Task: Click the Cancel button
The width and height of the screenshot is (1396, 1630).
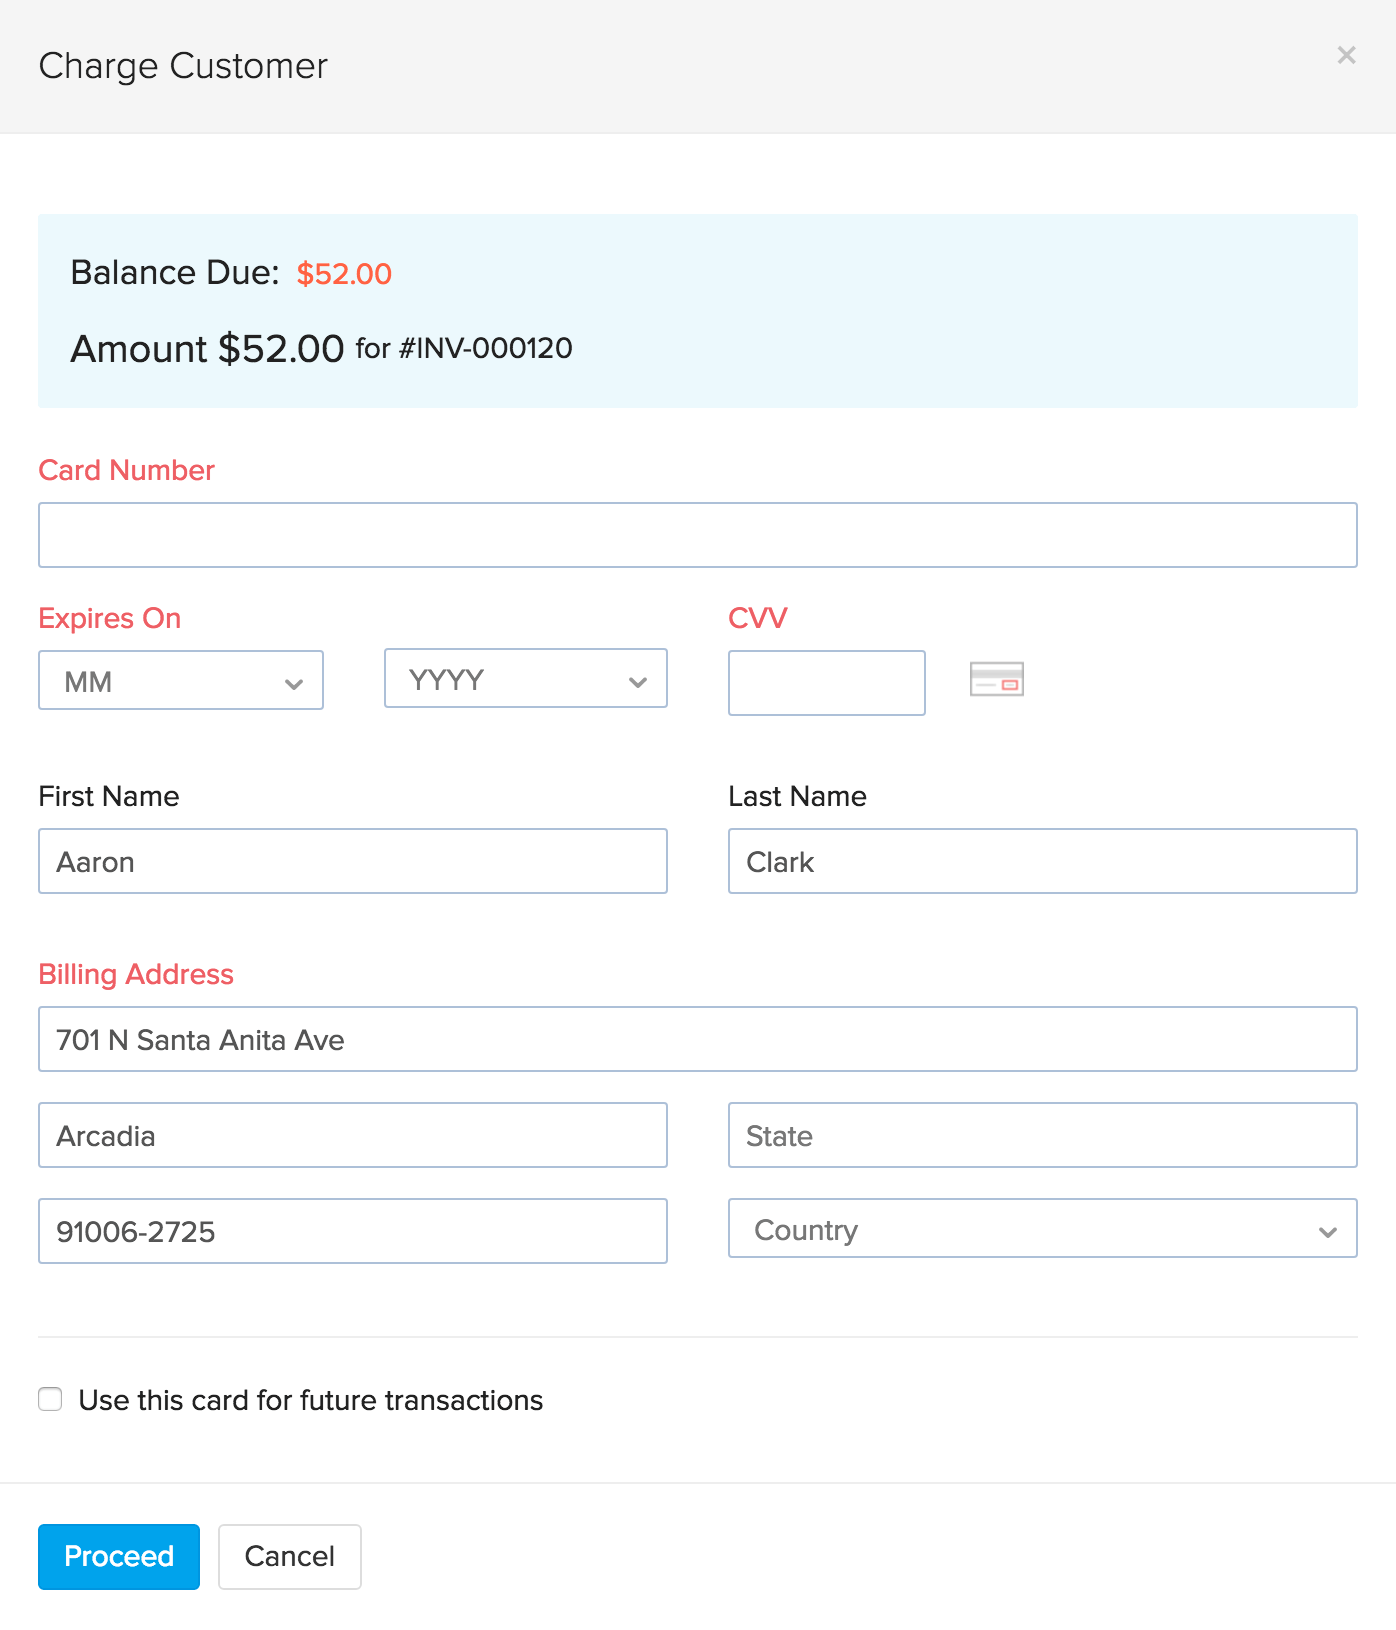Action: [289, 1556]
